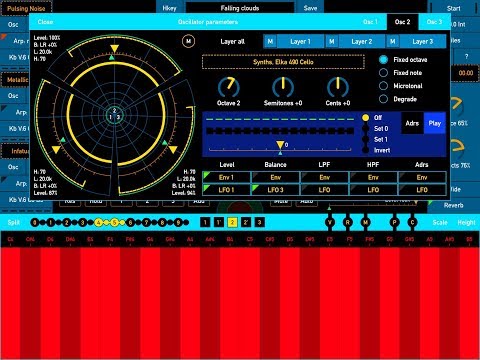Open the LPF Env selector
Image resolution: width=480 pixels, height=360 pixels.
[324, 177]
